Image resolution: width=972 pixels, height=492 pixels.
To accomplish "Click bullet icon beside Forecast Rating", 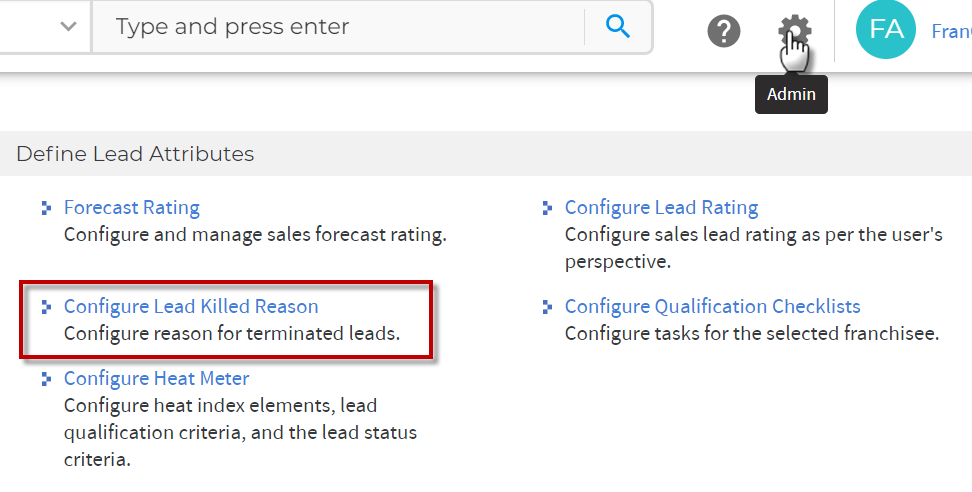I will click(46, 208).
